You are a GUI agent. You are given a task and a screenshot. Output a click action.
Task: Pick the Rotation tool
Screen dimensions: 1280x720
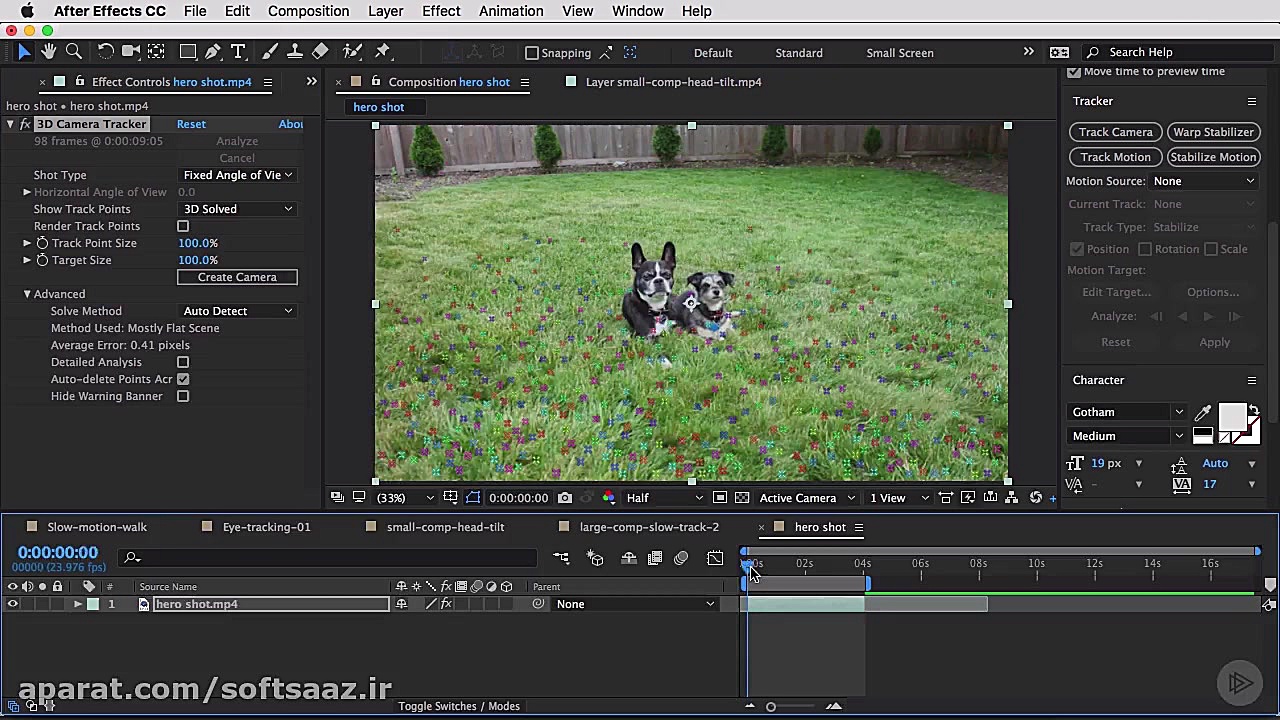[105, 52]
